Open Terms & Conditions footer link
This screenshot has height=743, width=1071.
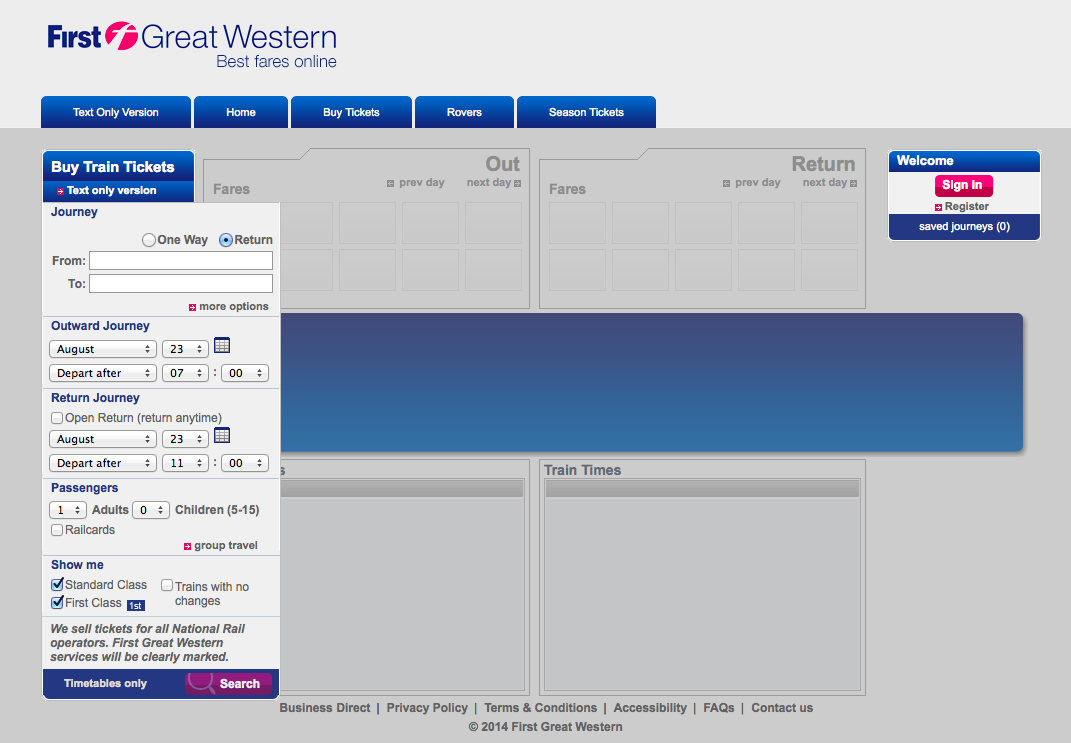coord(540,708)
